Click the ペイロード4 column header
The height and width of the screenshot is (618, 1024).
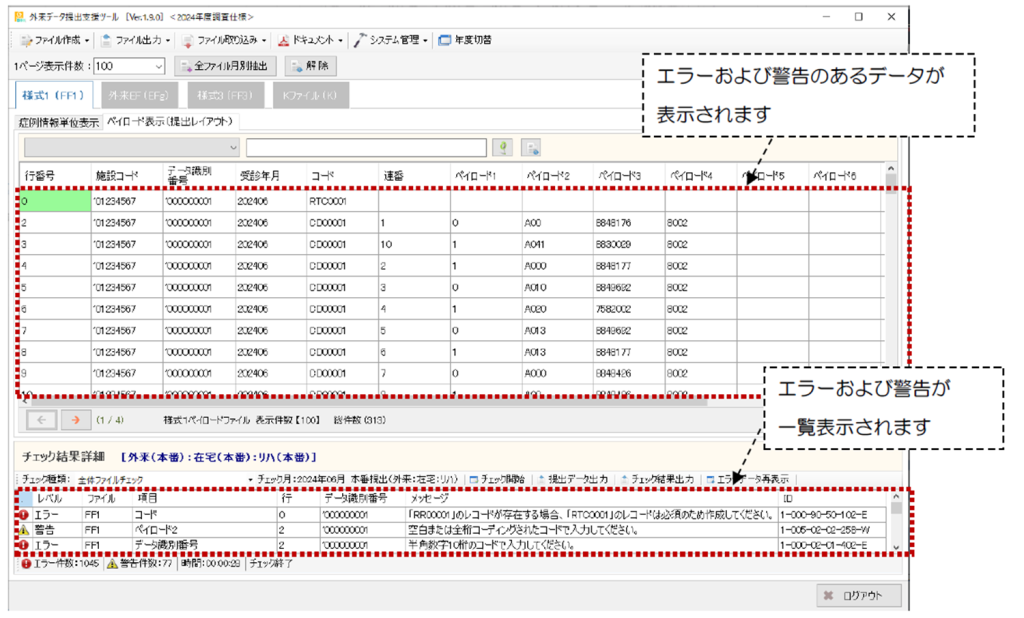[x=701, y=176]
